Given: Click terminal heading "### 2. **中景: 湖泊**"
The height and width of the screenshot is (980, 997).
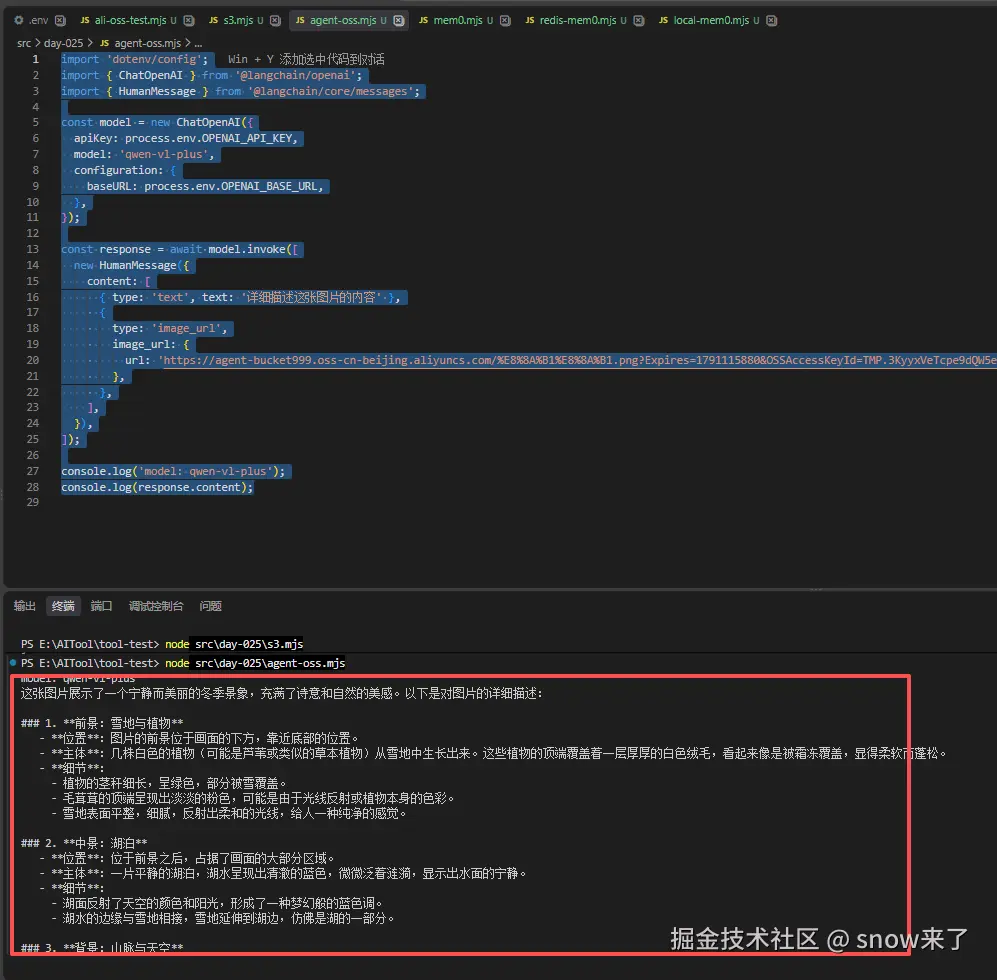Looking at the screenshot, I should pyautogui.click(x=84, y=843).
